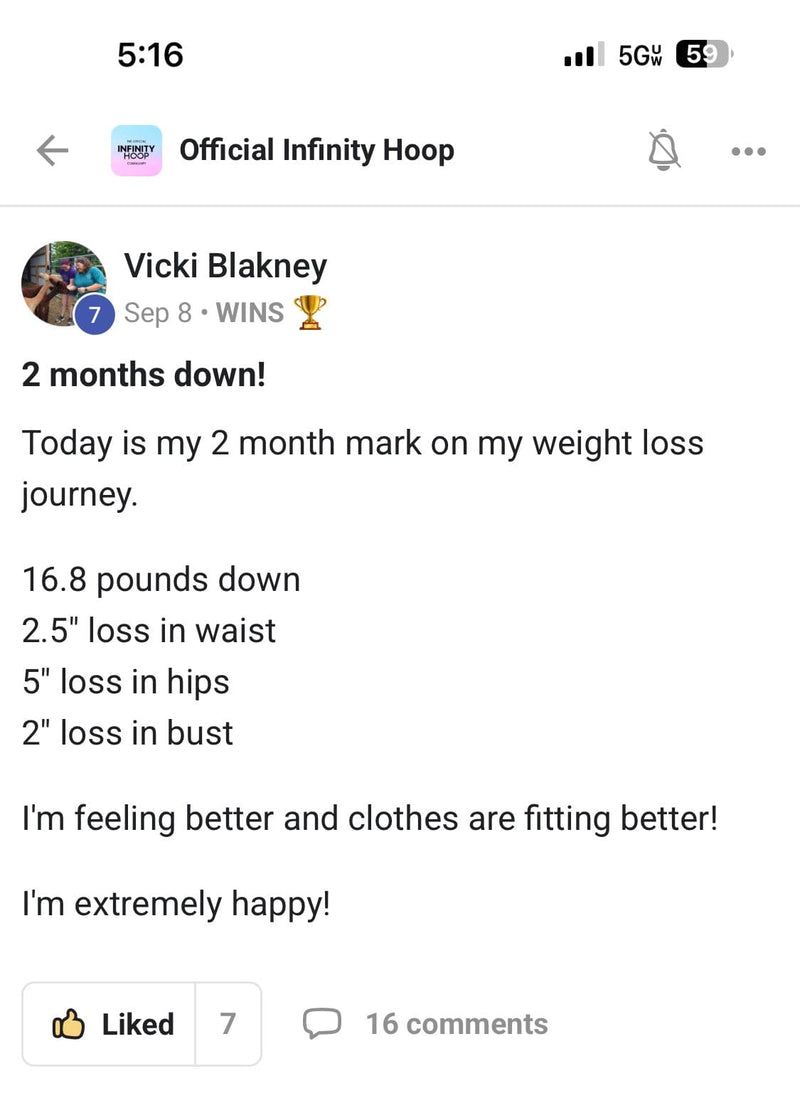Open the Infinity Hoop community logo

pos(135,151)
